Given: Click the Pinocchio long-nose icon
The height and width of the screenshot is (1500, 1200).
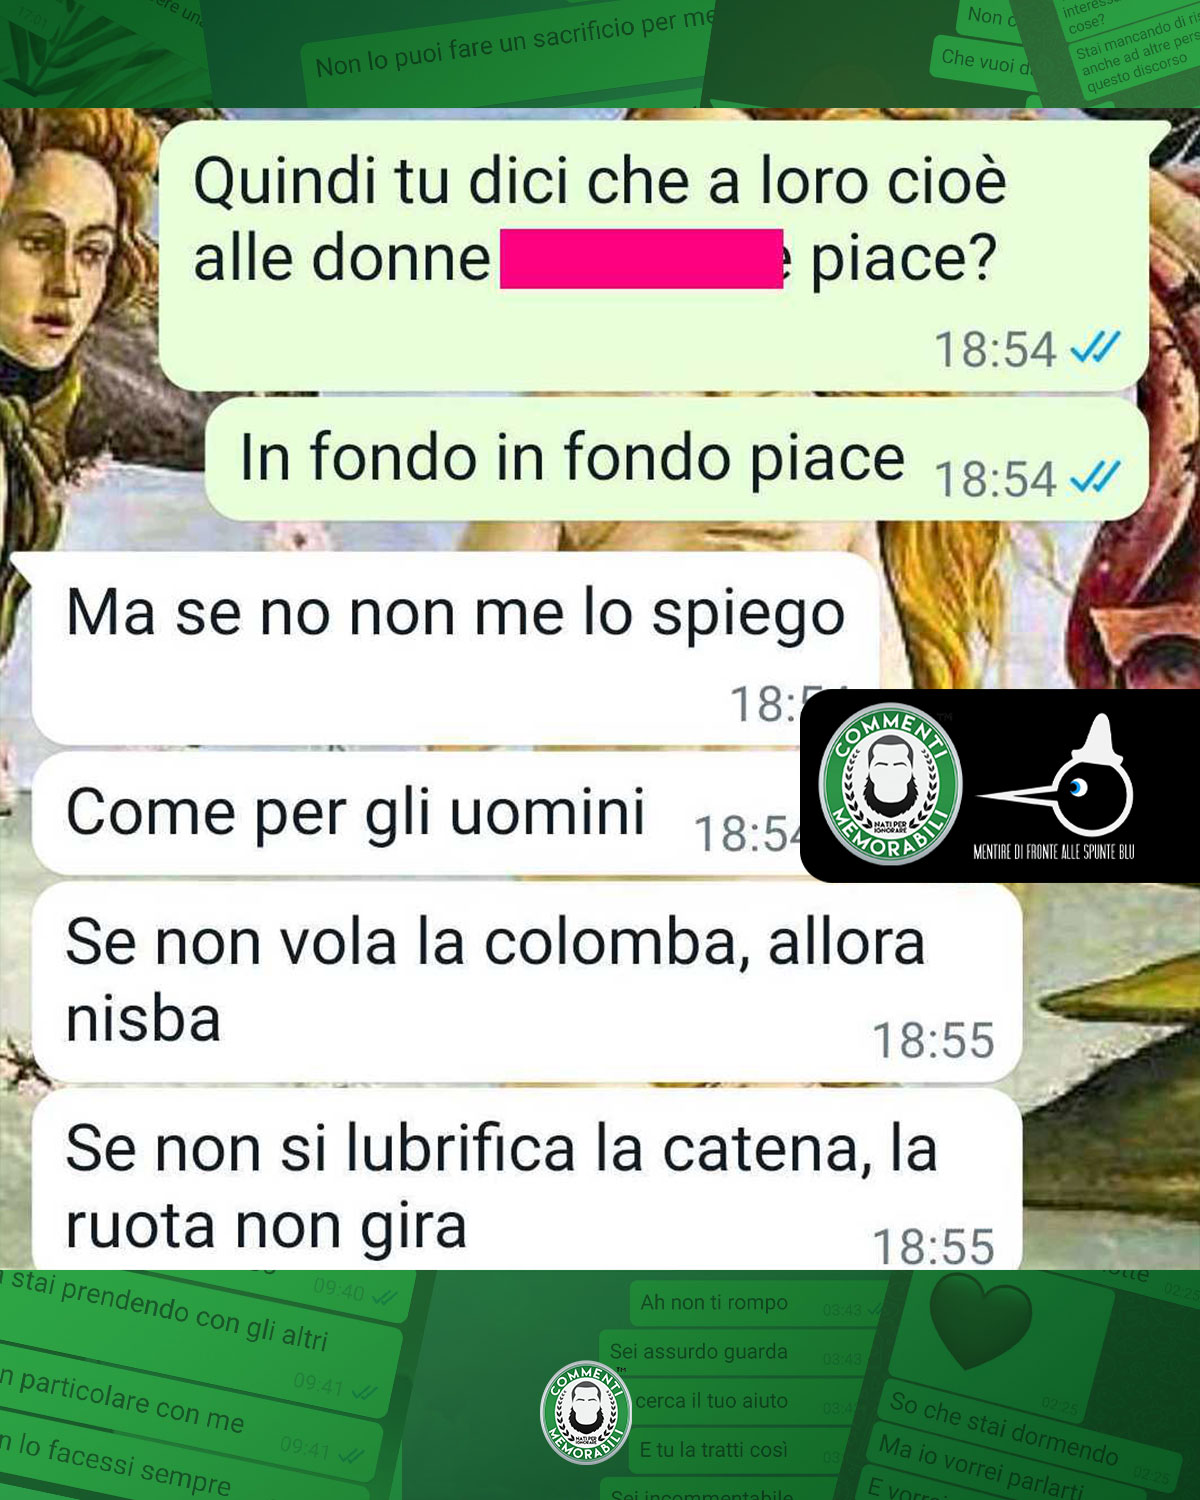Looking at the screenshot, I should pos(1056,780).
